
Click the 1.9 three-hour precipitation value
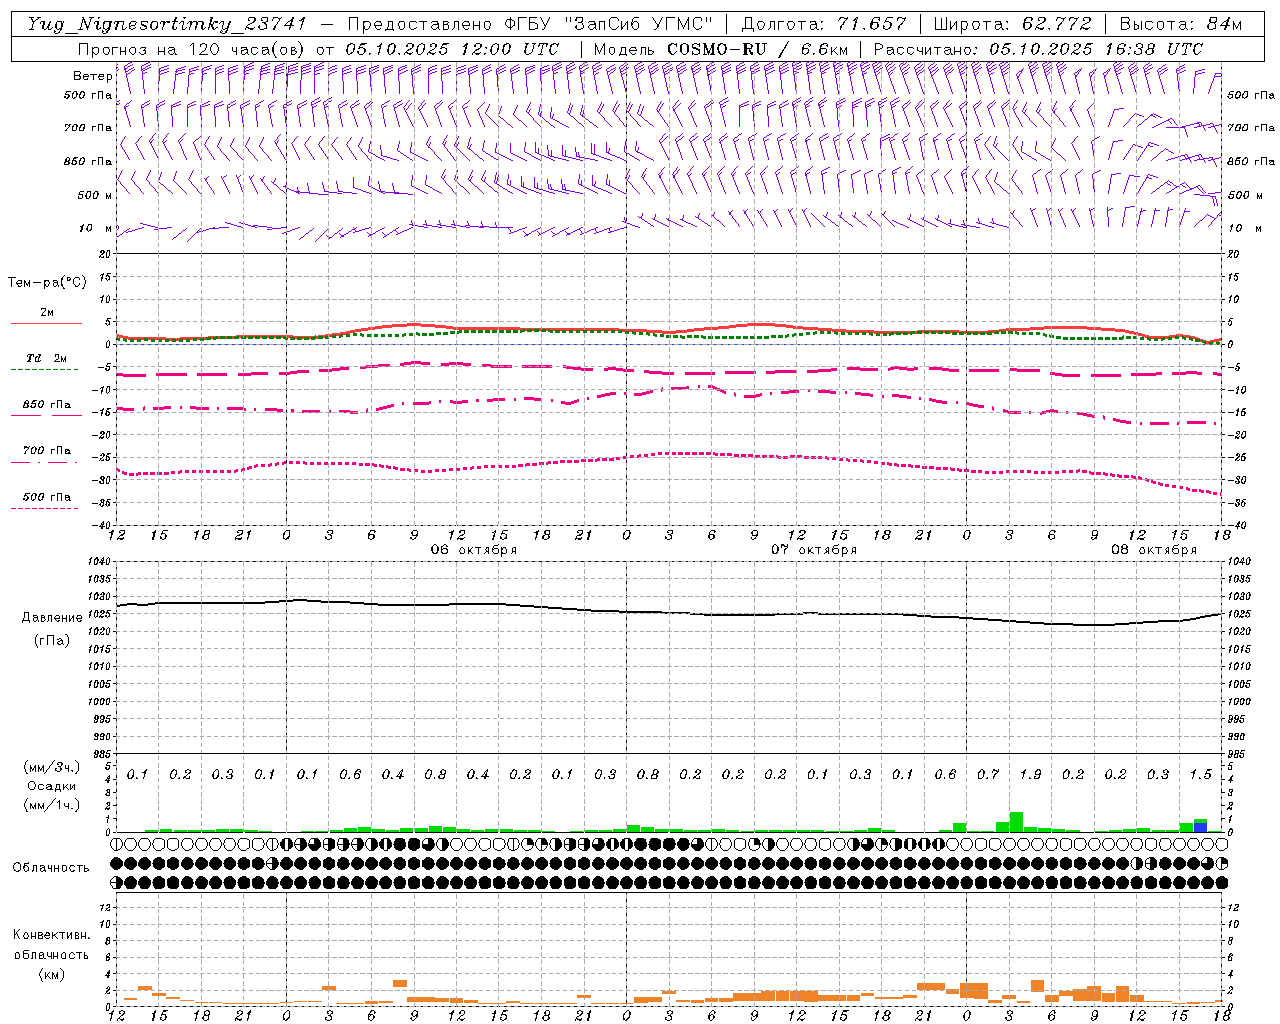point(1030,775)
